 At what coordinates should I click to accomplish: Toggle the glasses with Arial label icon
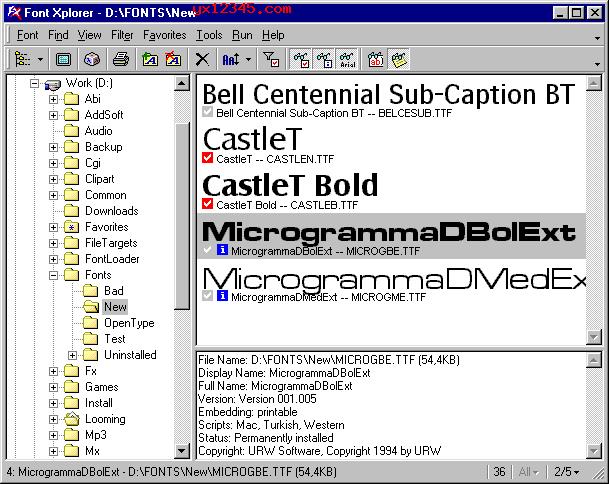click(x=348, y=60)
